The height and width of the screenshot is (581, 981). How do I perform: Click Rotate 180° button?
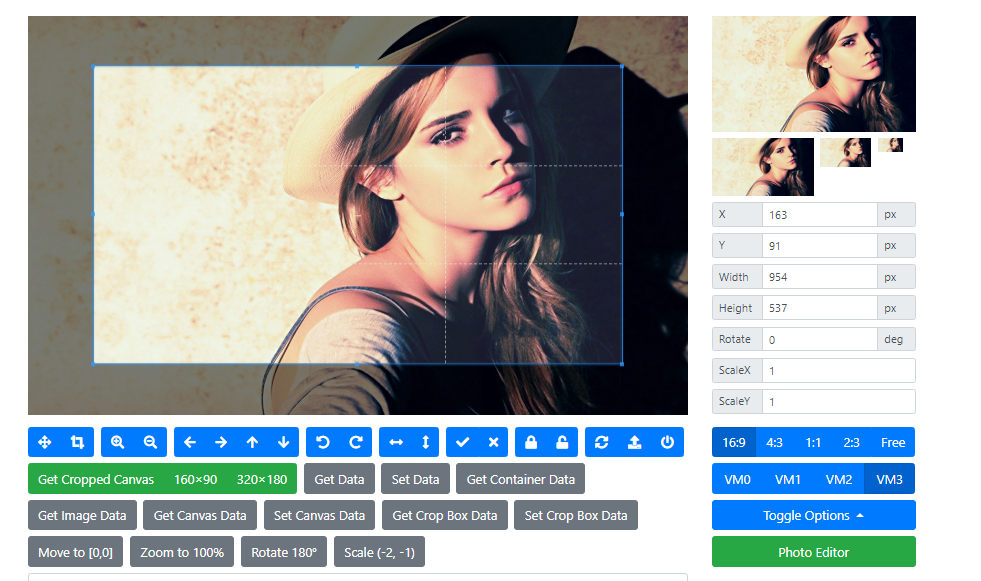pyautogui.click(x=284, y=552)
